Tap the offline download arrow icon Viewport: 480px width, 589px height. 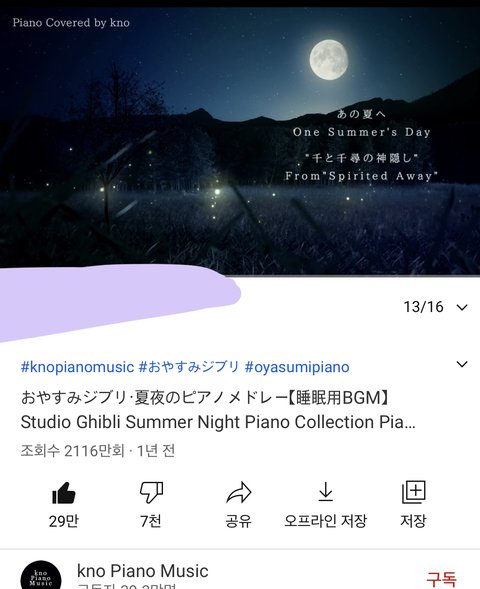(x=325, y=492)
